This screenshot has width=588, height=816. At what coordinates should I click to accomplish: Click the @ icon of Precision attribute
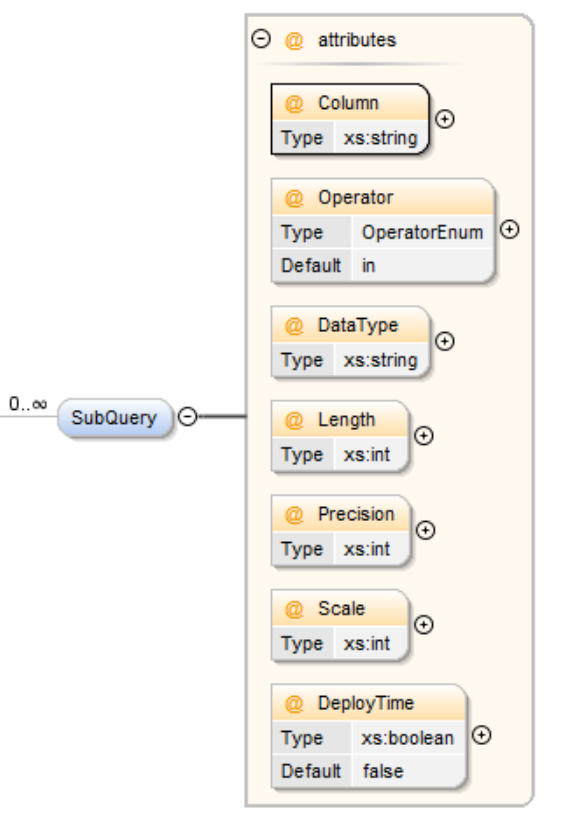pos(294,515)
